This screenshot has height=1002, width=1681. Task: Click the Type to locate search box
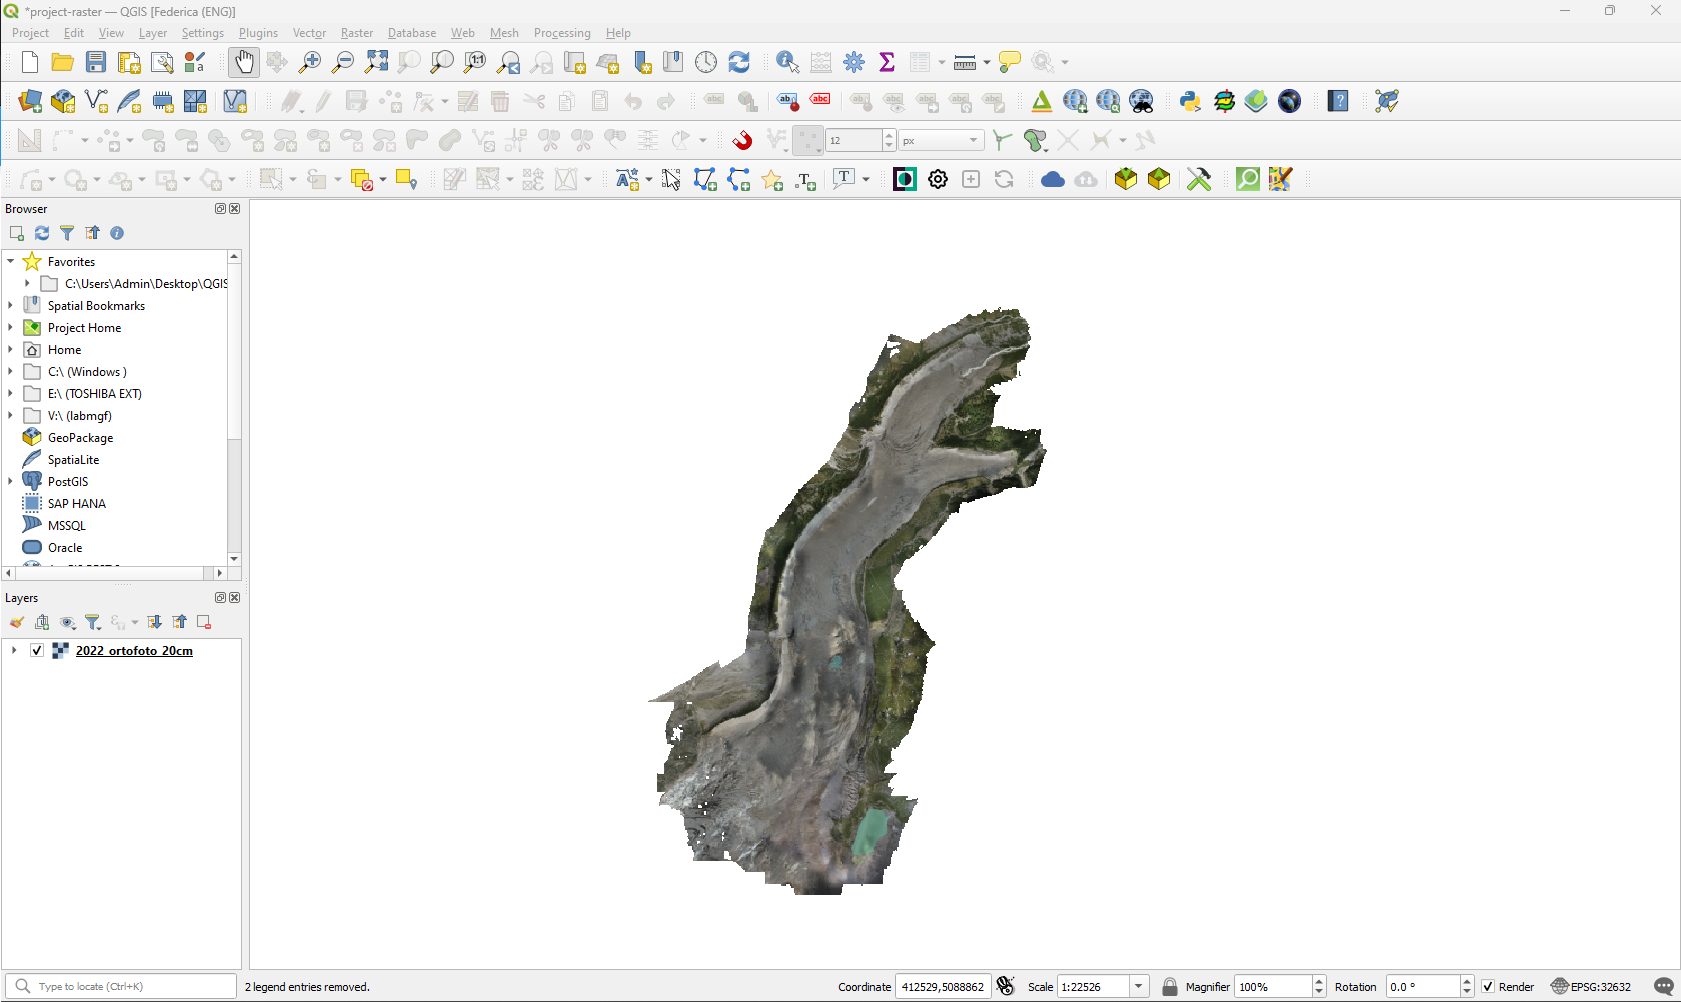pos(121,987)
